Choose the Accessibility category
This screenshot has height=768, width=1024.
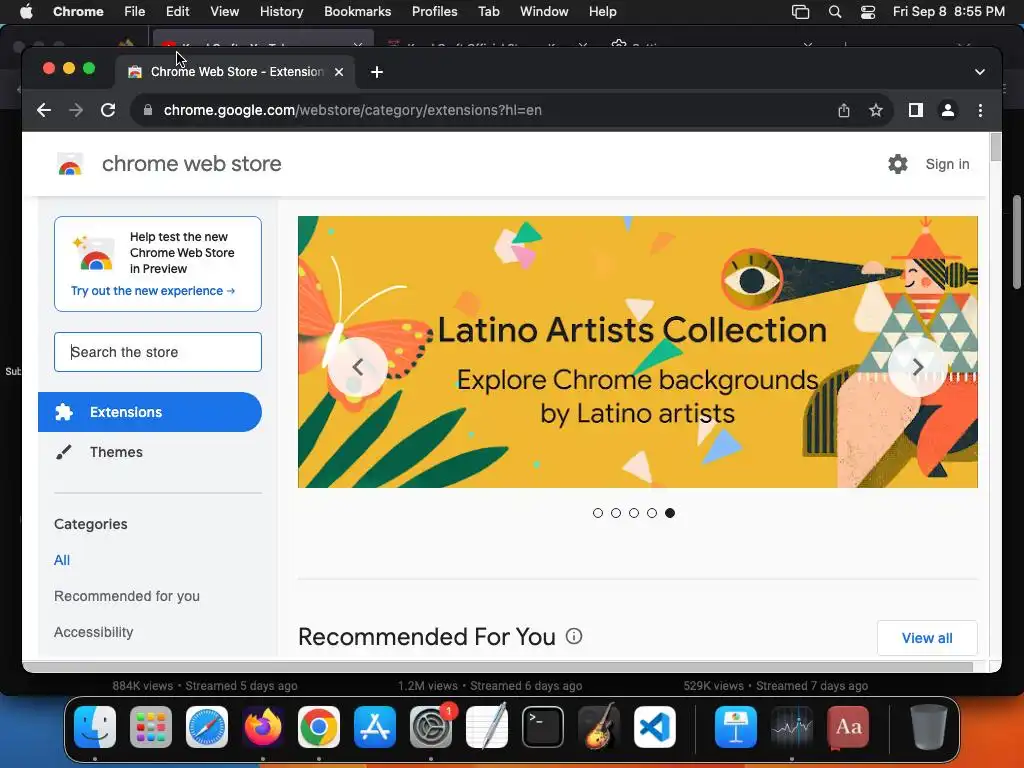click(x=93, y=632)
